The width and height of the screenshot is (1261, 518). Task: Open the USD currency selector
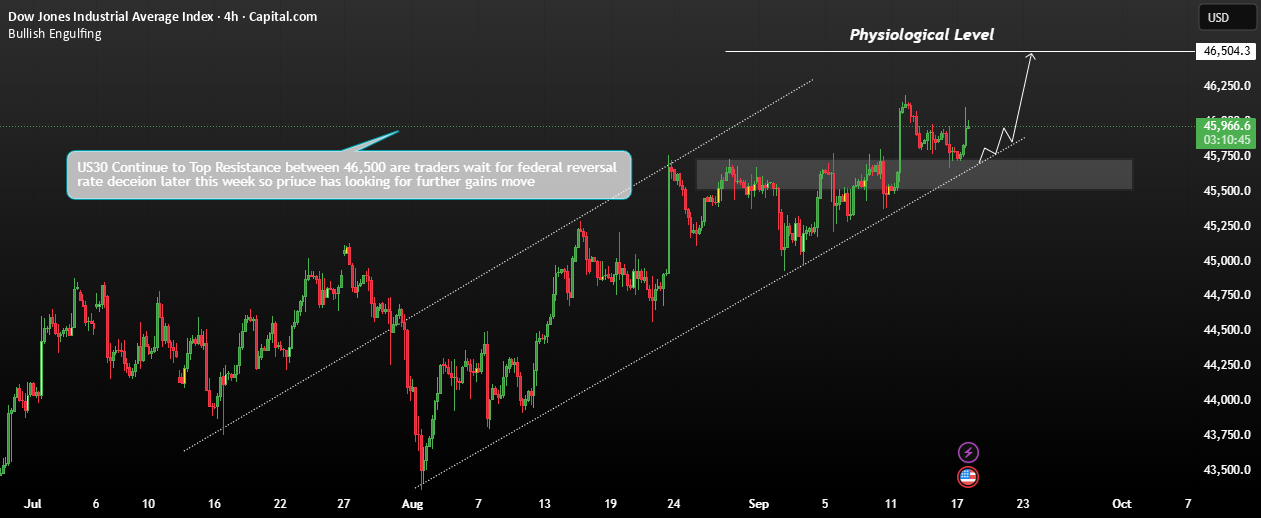tap(1227, 17)
